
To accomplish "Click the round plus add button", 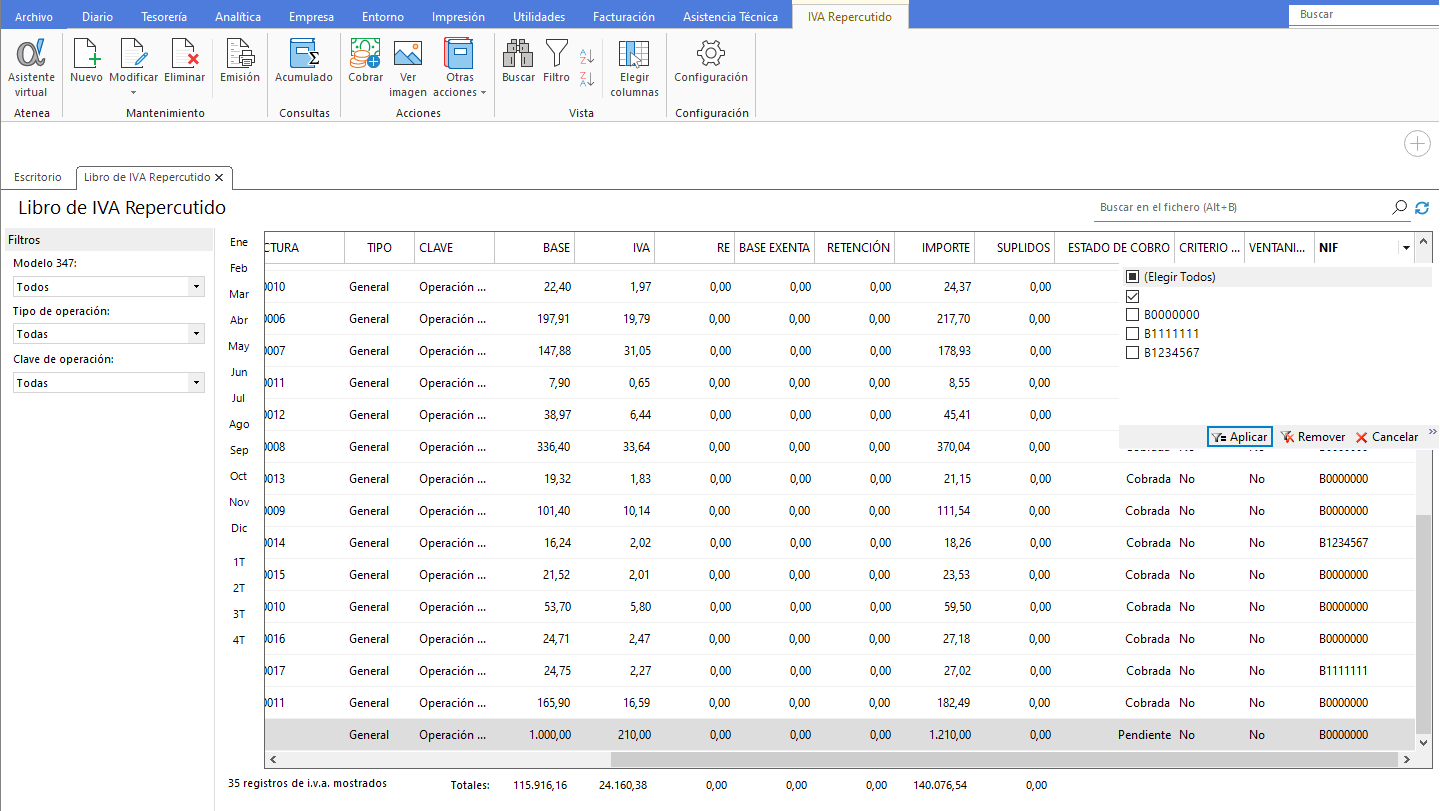I will point(1417,144).
